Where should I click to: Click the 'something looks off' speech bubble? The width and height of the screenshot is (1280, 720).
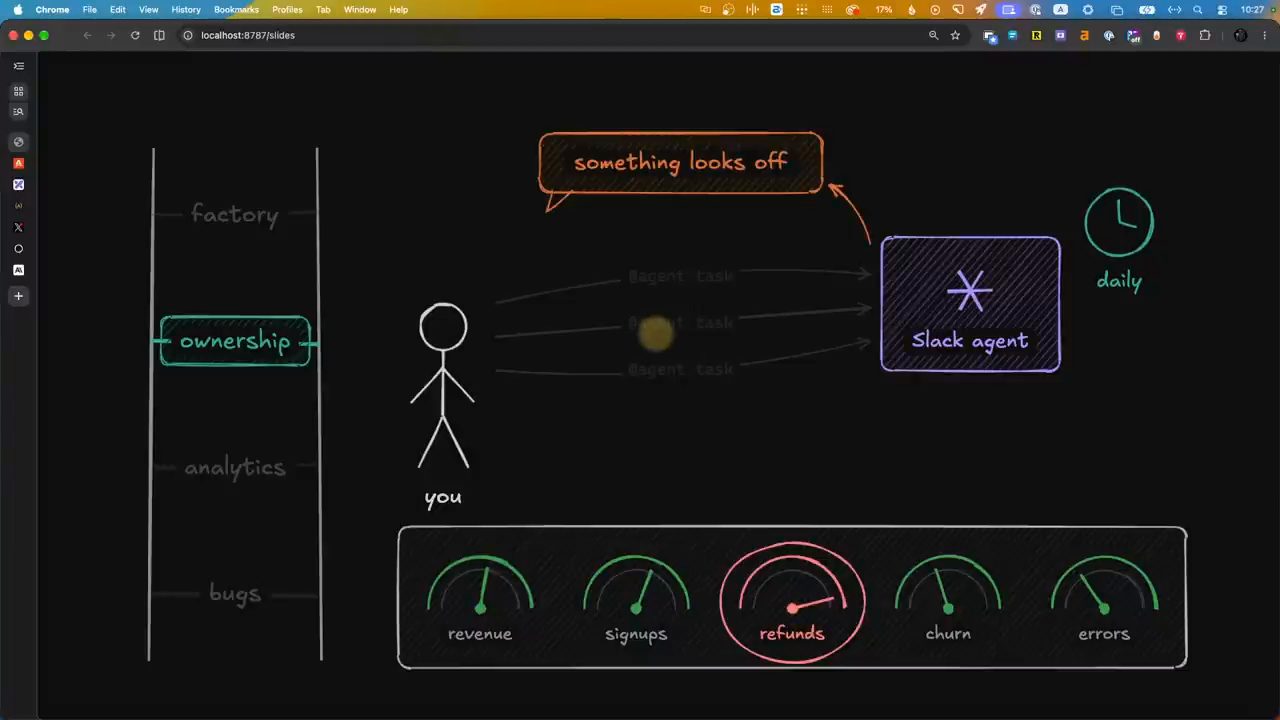coord(681,163)
